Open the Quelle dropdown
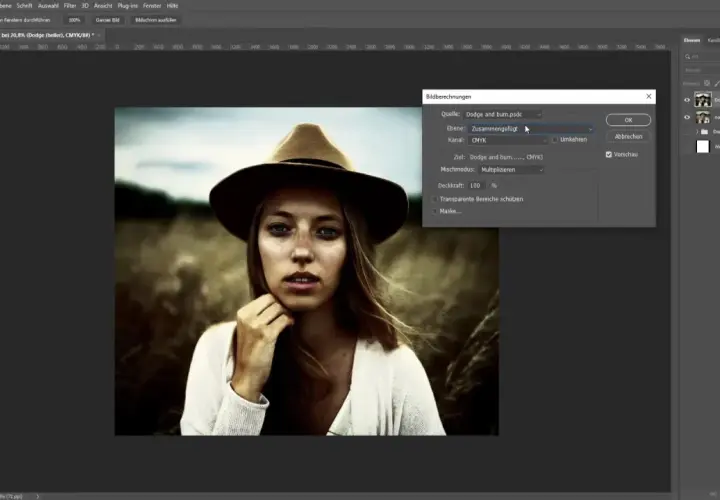720x500 pixels. [x=502, y=114]
